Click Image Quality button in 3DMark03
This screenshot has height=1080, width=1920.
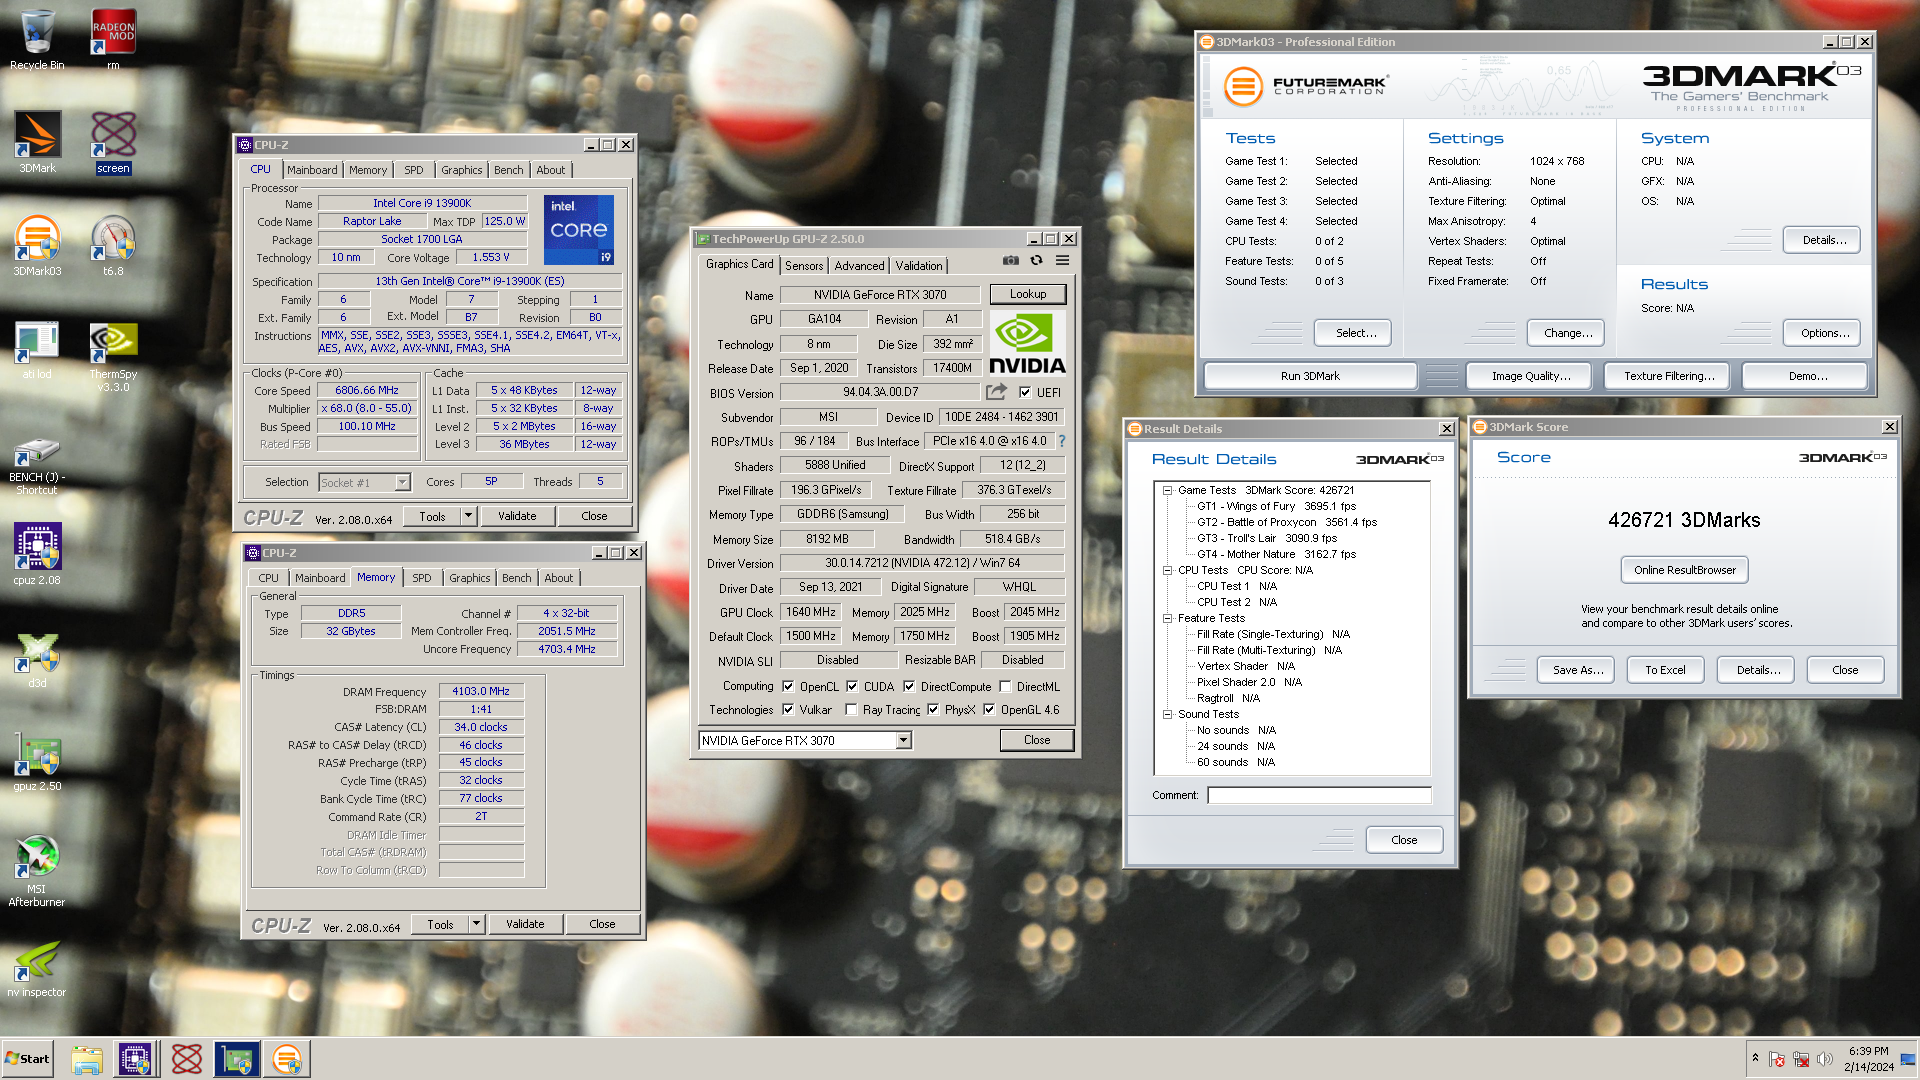click(x=1531, y=376)
